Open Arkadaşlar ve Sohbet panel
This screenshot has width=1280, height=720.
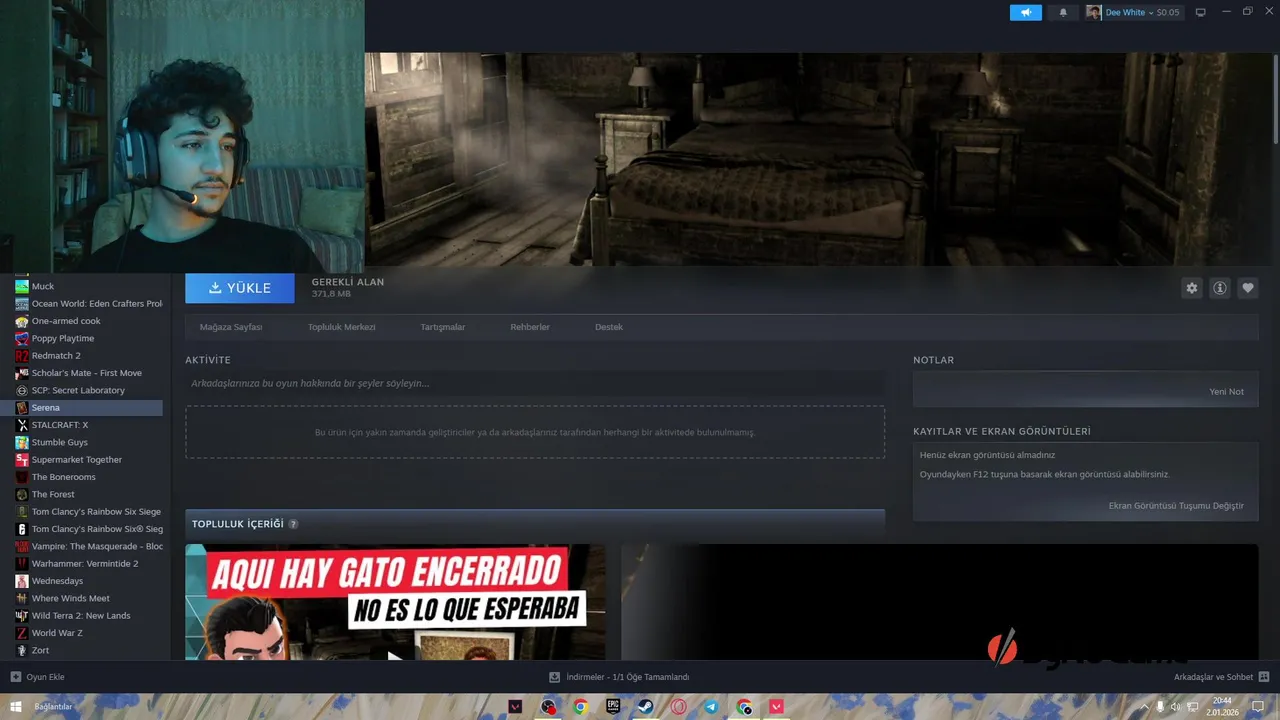(1221, 677)
